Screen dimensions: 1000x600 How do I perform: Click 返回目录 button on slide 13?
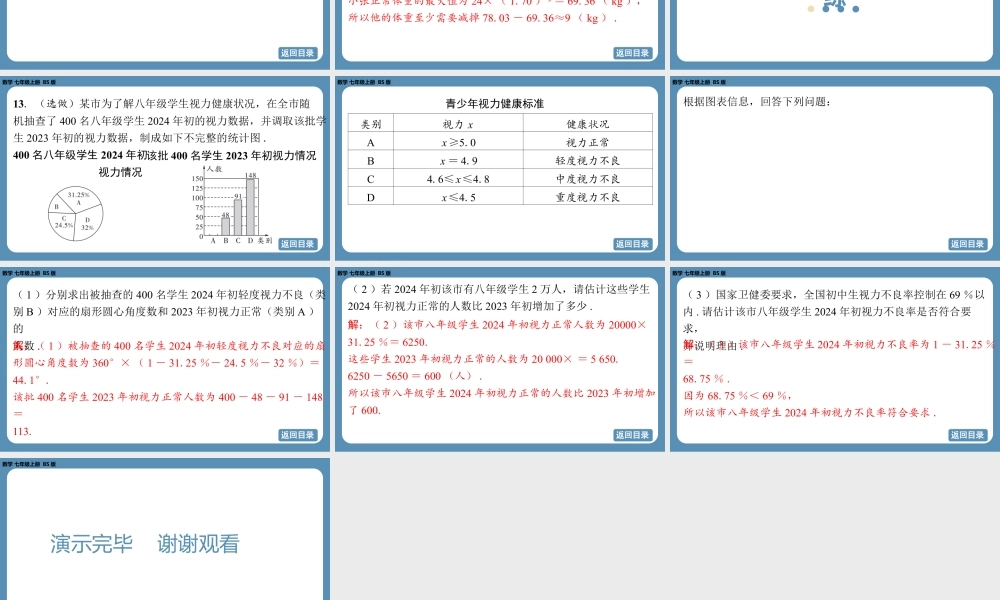coord(297,244)
